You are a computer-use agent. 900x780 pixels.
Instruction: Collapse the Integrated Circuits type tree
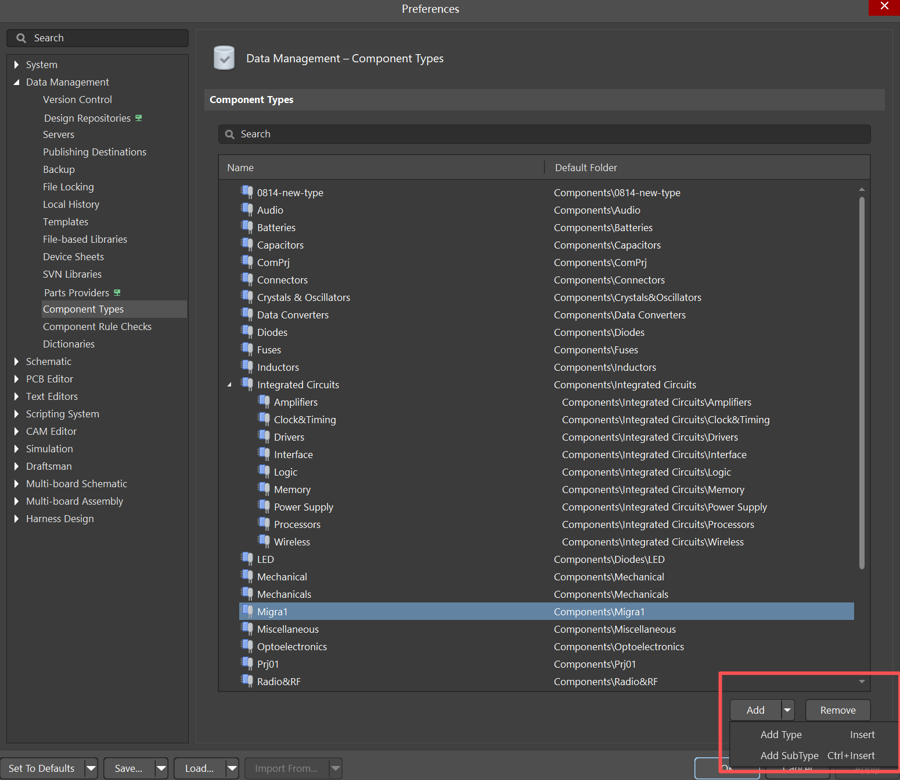pos(230,385)
